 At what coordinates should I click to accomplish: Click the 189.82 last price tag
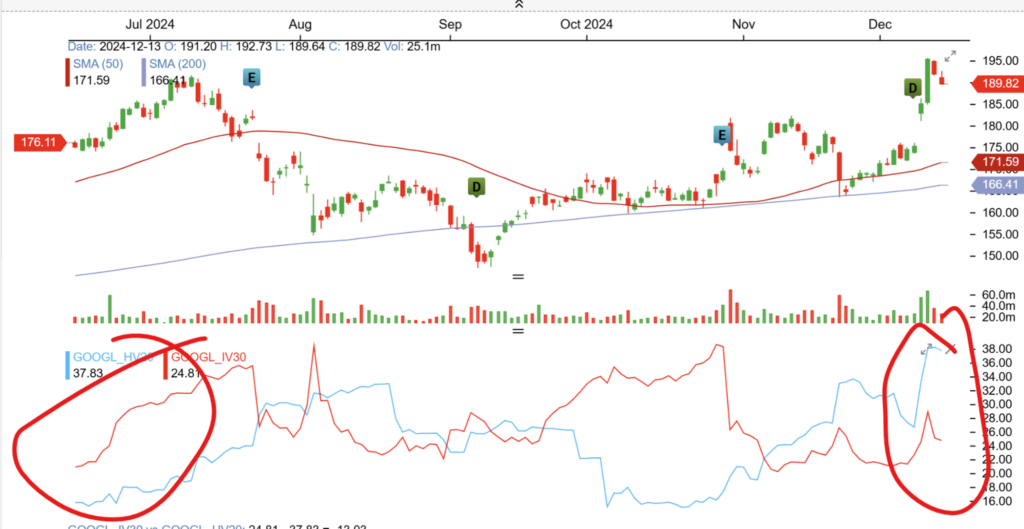(x=997, y=84)
